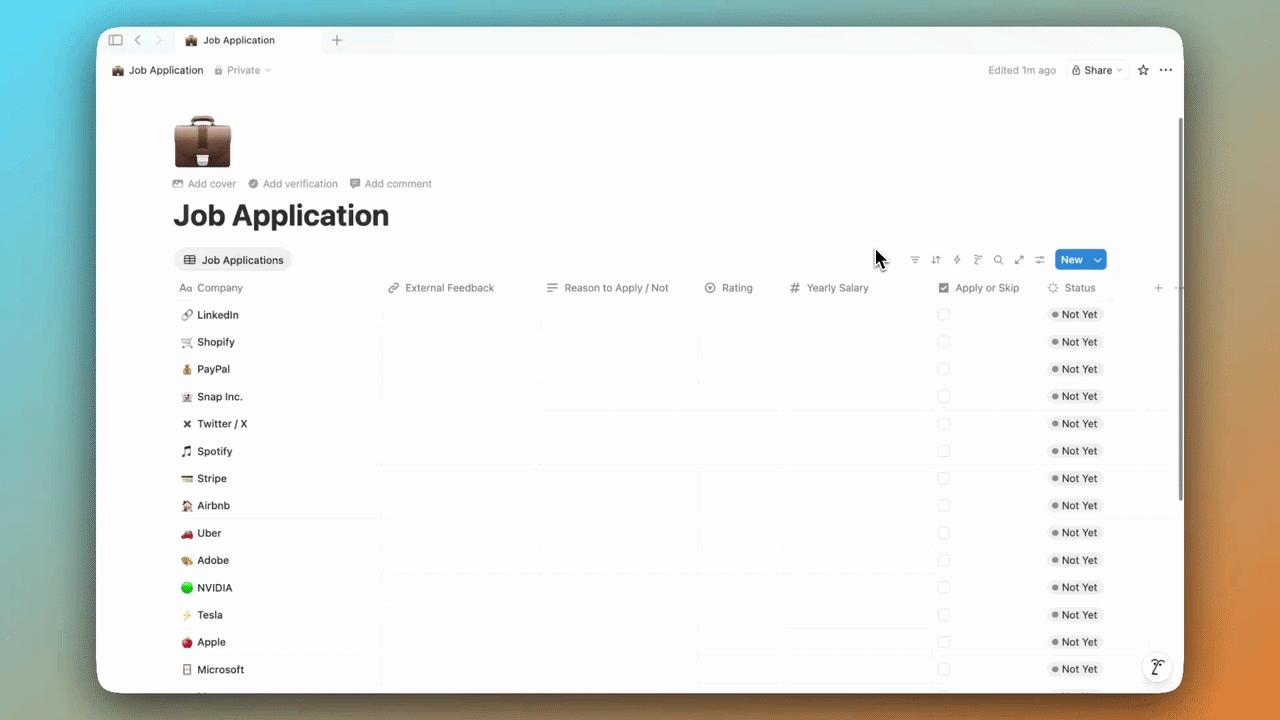The width and height of the screenshot is (1280, 720).
Task: Click Add comment
Action: click(391, 184)
